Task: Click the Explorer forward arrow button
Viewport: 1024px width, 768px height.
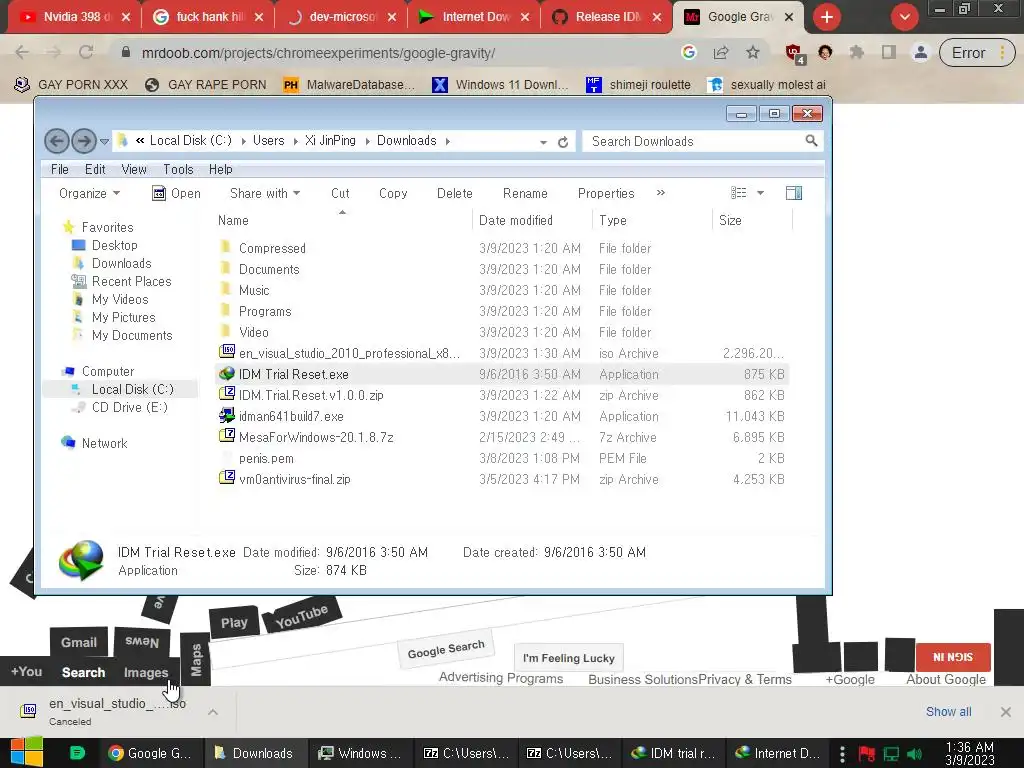Action: [x=84, y=140]
